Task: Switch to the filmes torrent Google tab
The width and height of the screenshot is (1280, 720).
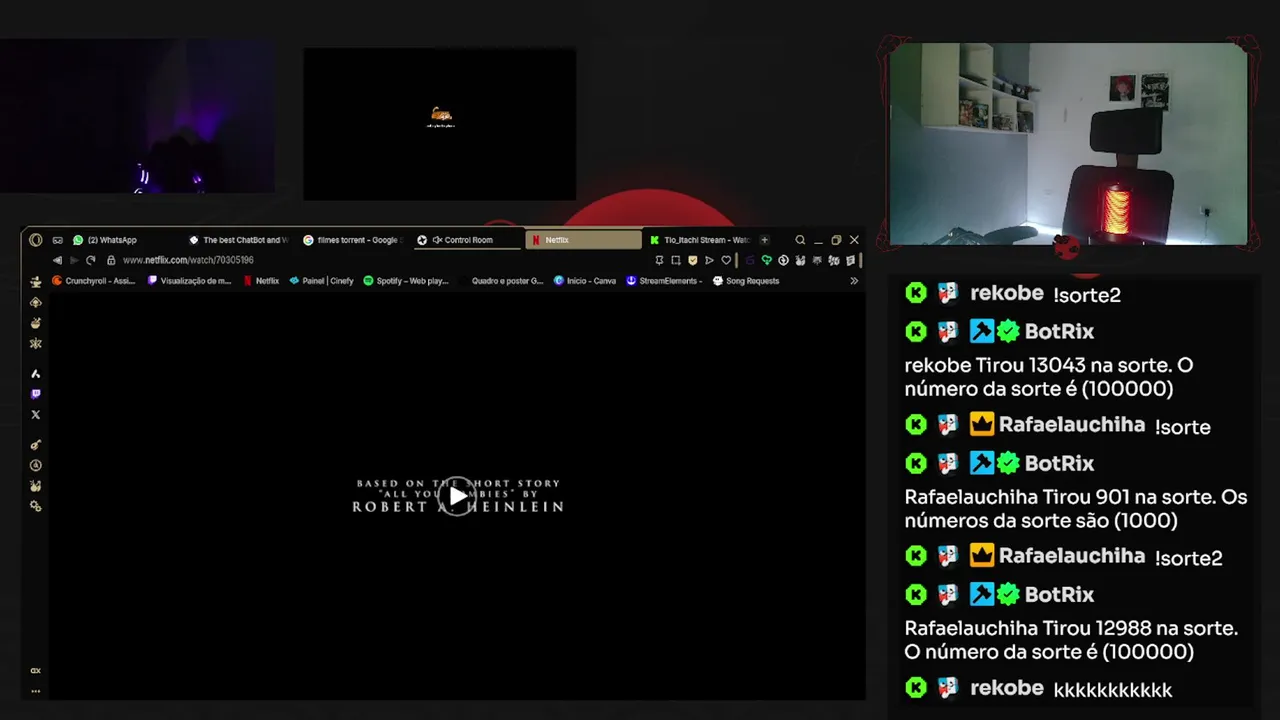Action: click(353, 240)
